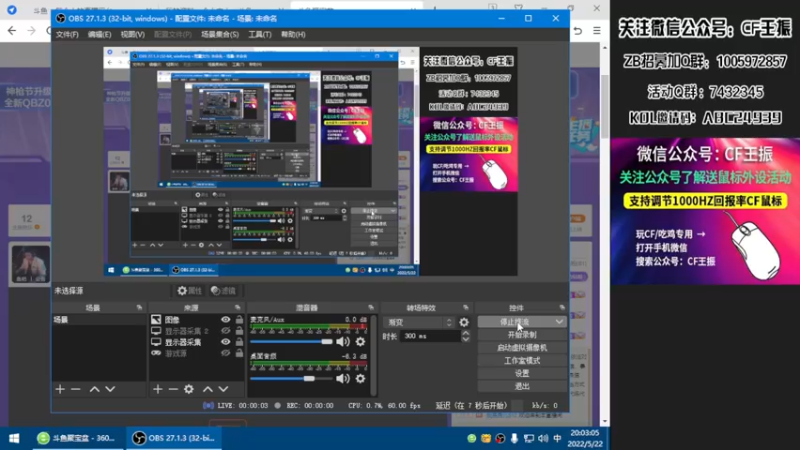Click the "LIVE: 00:00:03" status text

242,406
